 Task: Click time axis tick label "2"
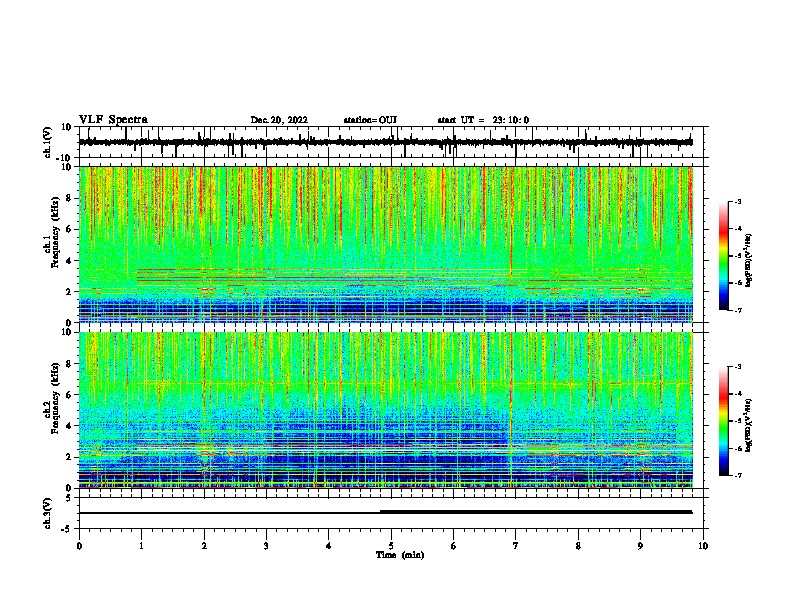204,546
